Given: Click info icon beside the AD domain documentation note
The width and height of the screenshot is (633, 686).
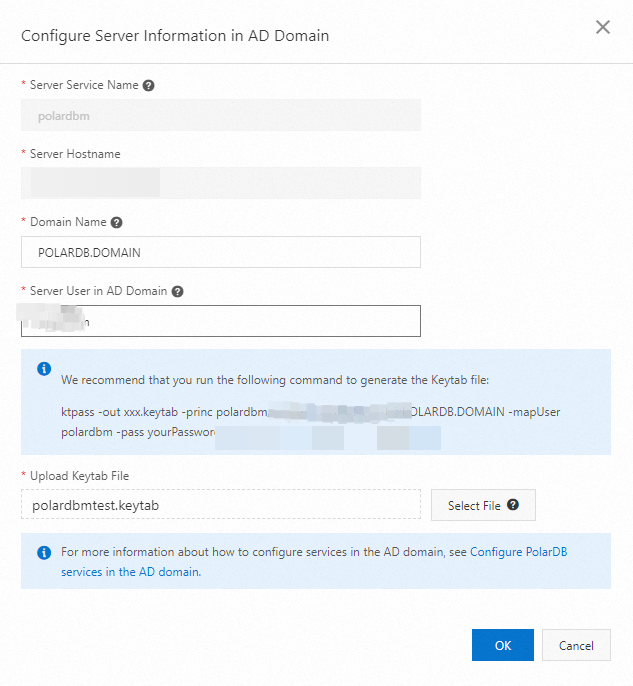Looking at the screenshot, I should [x=44, y=553].
